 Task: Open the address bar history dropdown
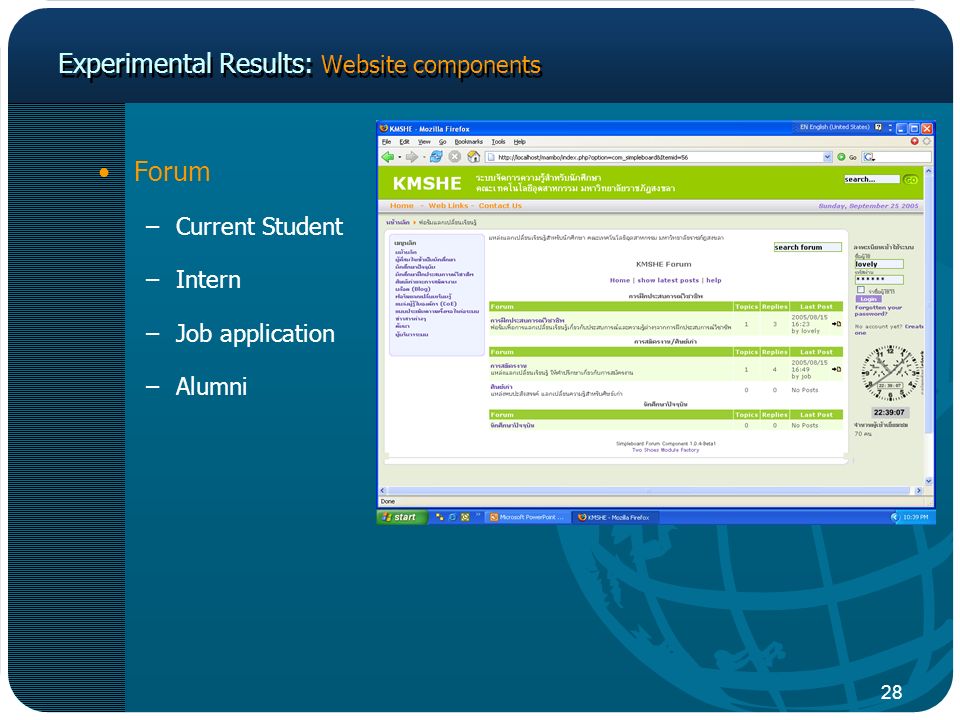827,157
